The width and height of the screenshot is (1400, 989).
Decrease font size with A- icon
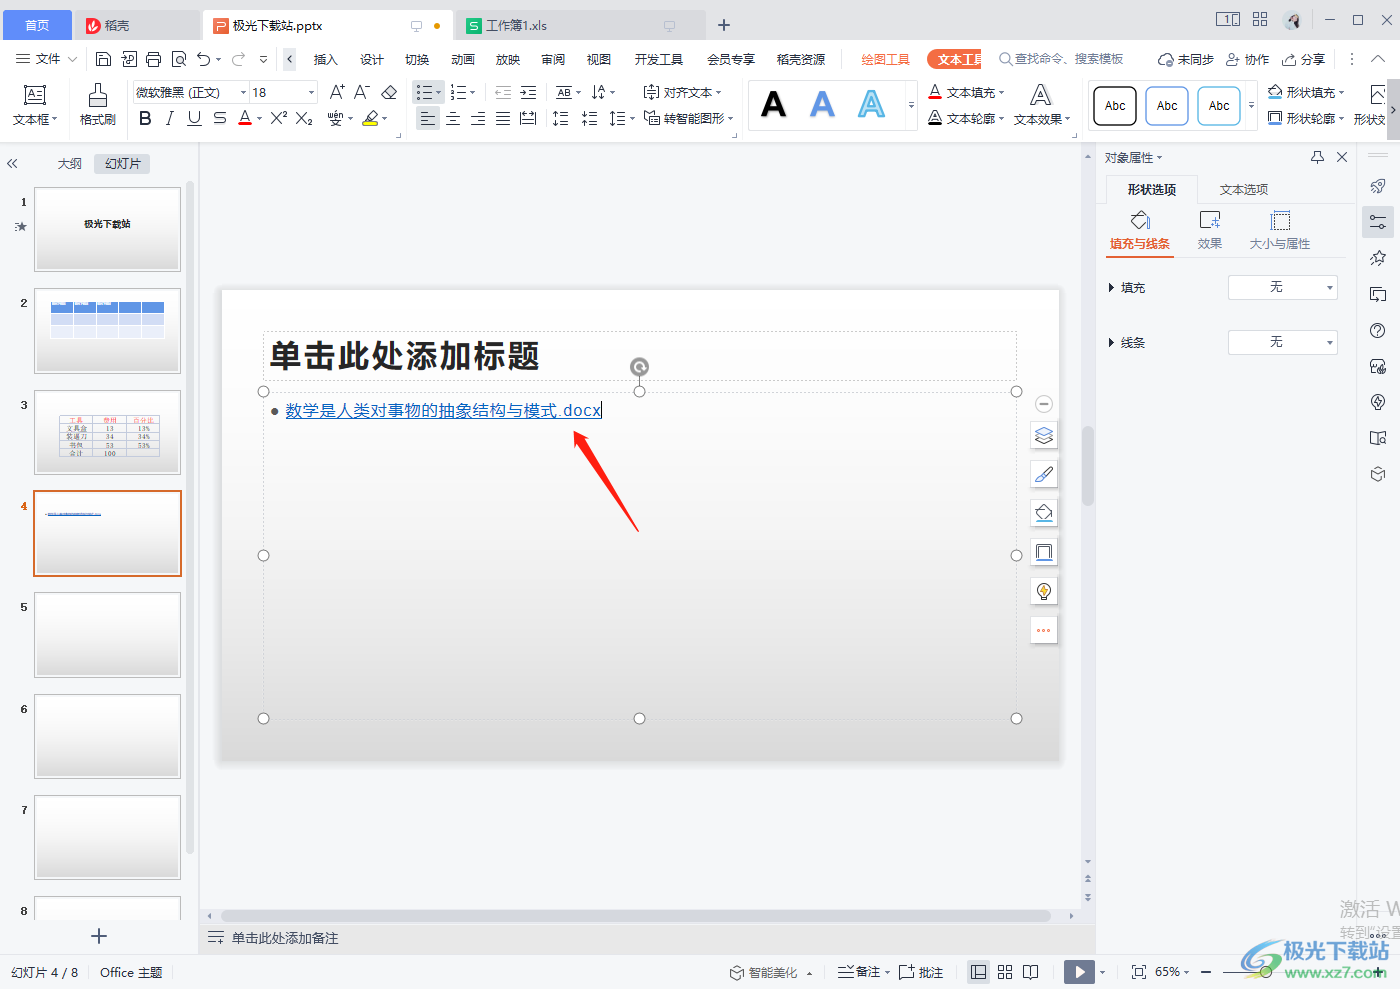click(x=362, y=92)
